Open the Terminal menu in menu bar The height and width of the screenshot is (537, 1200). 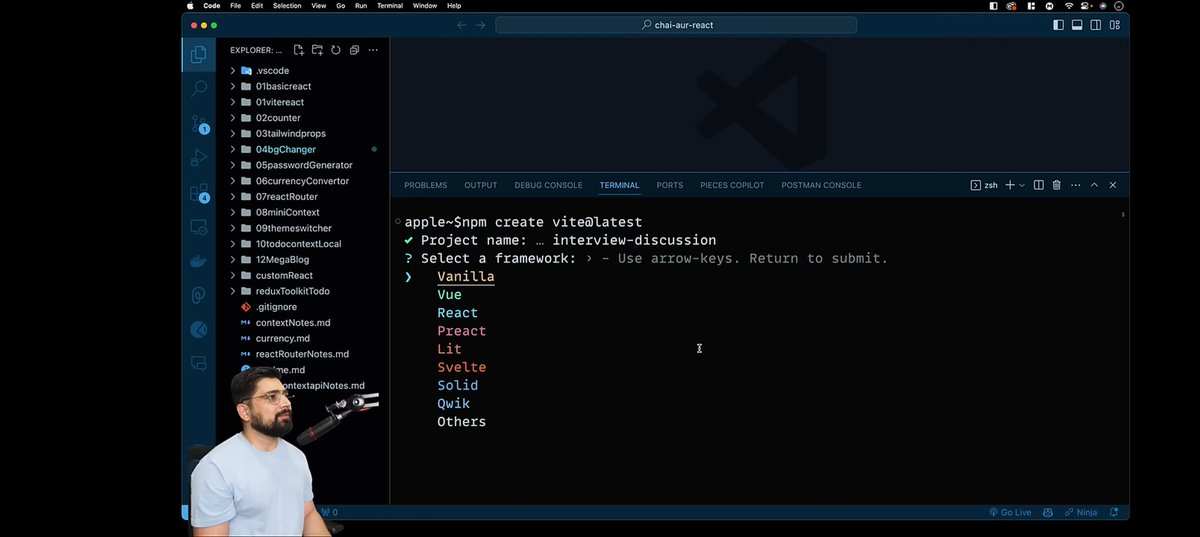(390, 6)
